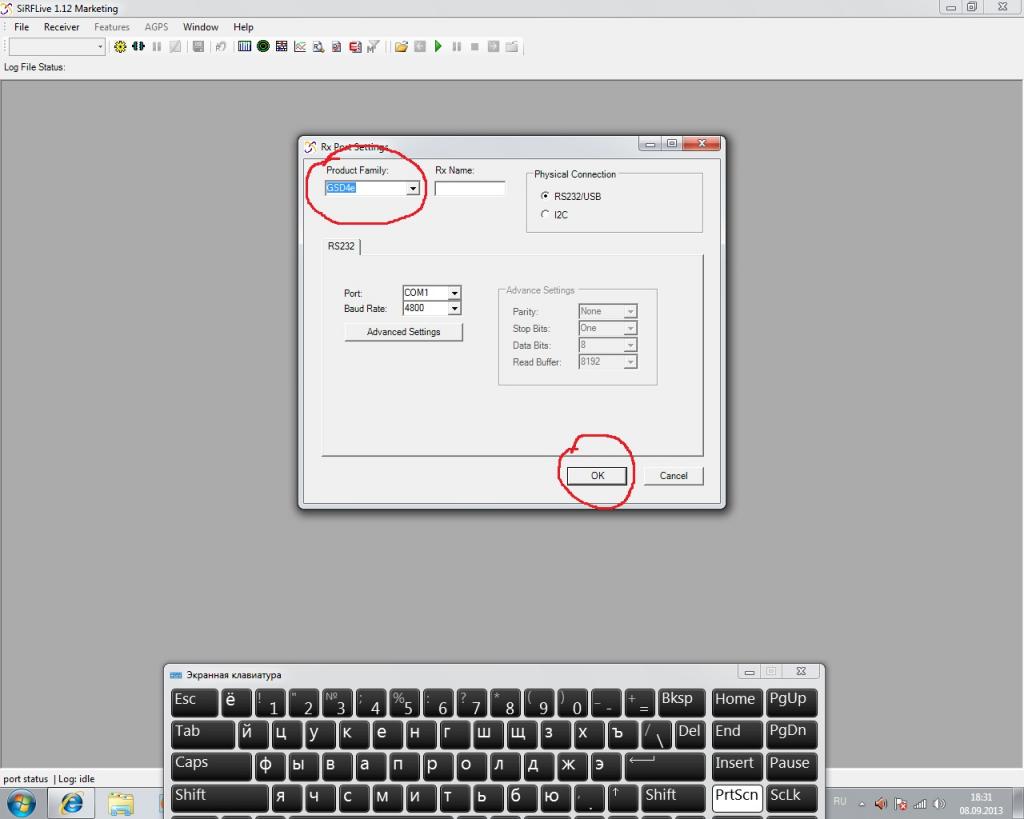
Task: Click the connect receiver icon beside the gear
Action: (x=138, y=47)
